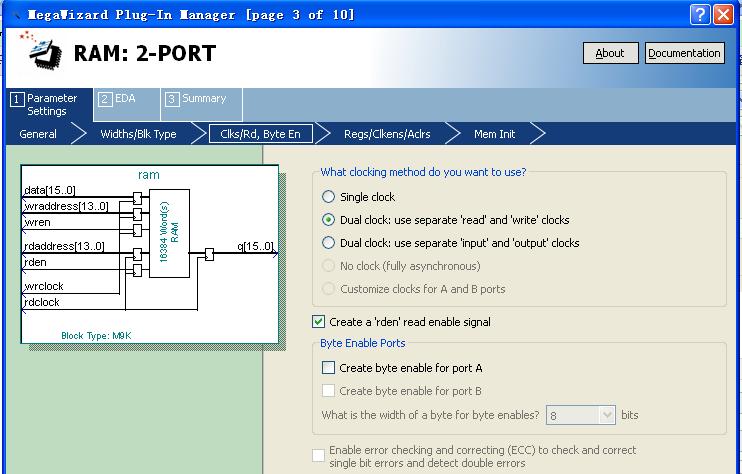Enable ECC error checking checkbox
742x474 pixels.
coord(318,456)
